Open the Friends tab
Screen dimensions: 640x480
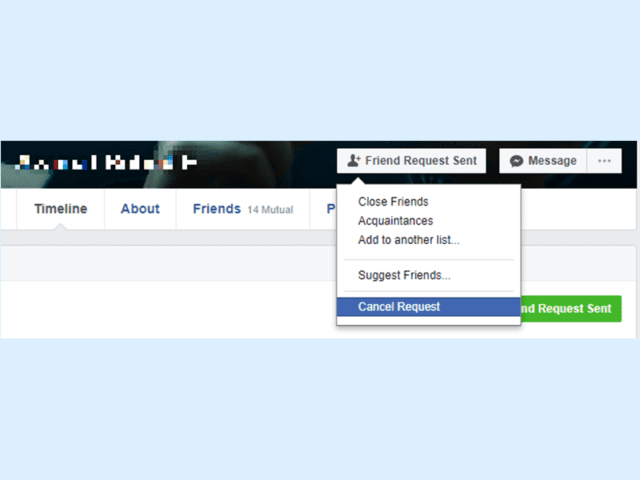[x=217, y=209]
